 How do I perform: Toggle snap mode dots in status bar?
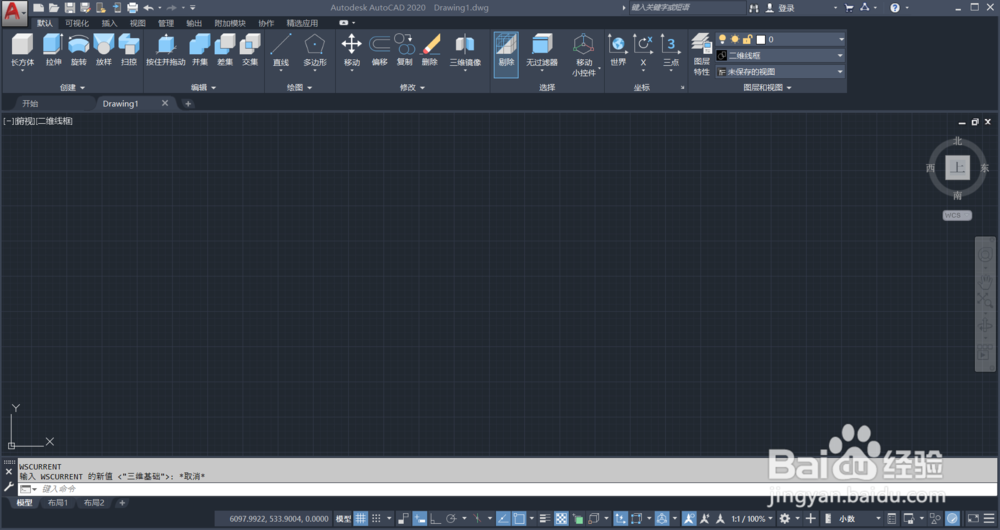pos(376,519)
